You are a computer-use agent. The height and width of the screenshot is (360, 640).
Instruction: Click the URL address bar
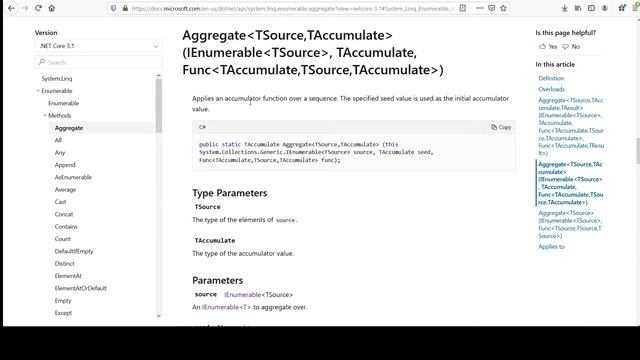[x=292, y=8]
